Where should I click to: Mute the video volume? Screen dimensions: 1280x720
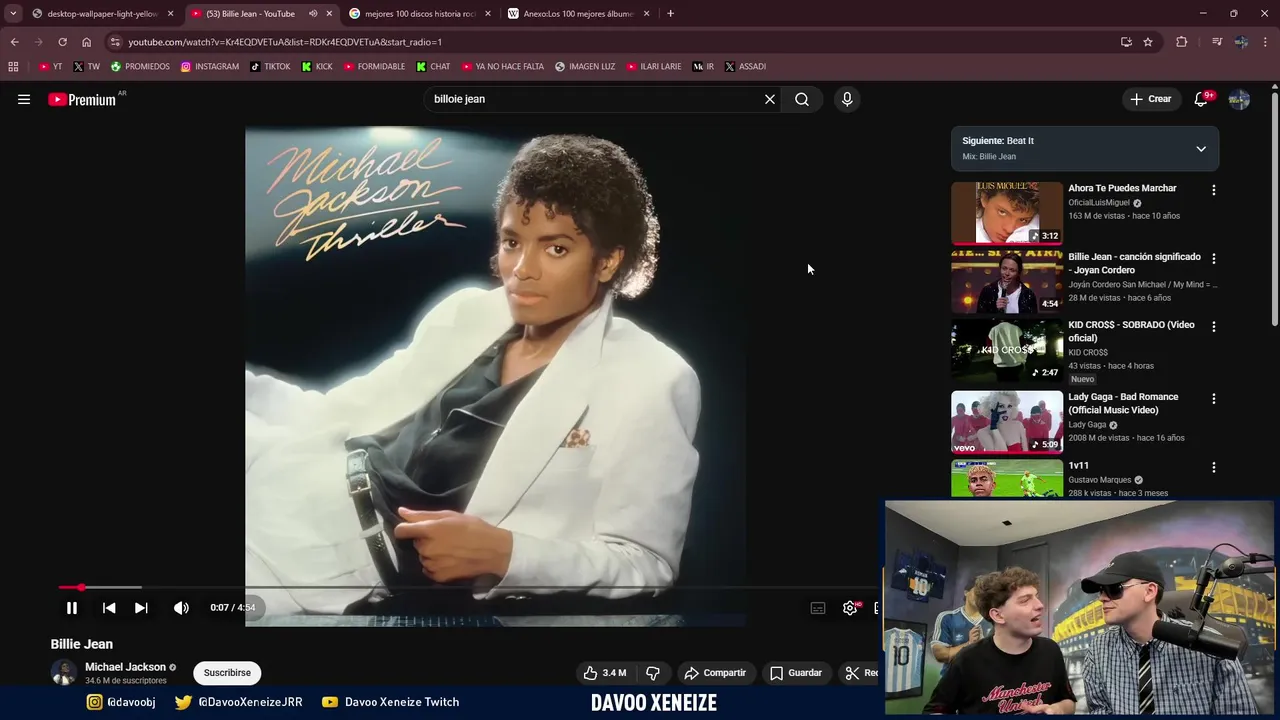tap(181, 607)
